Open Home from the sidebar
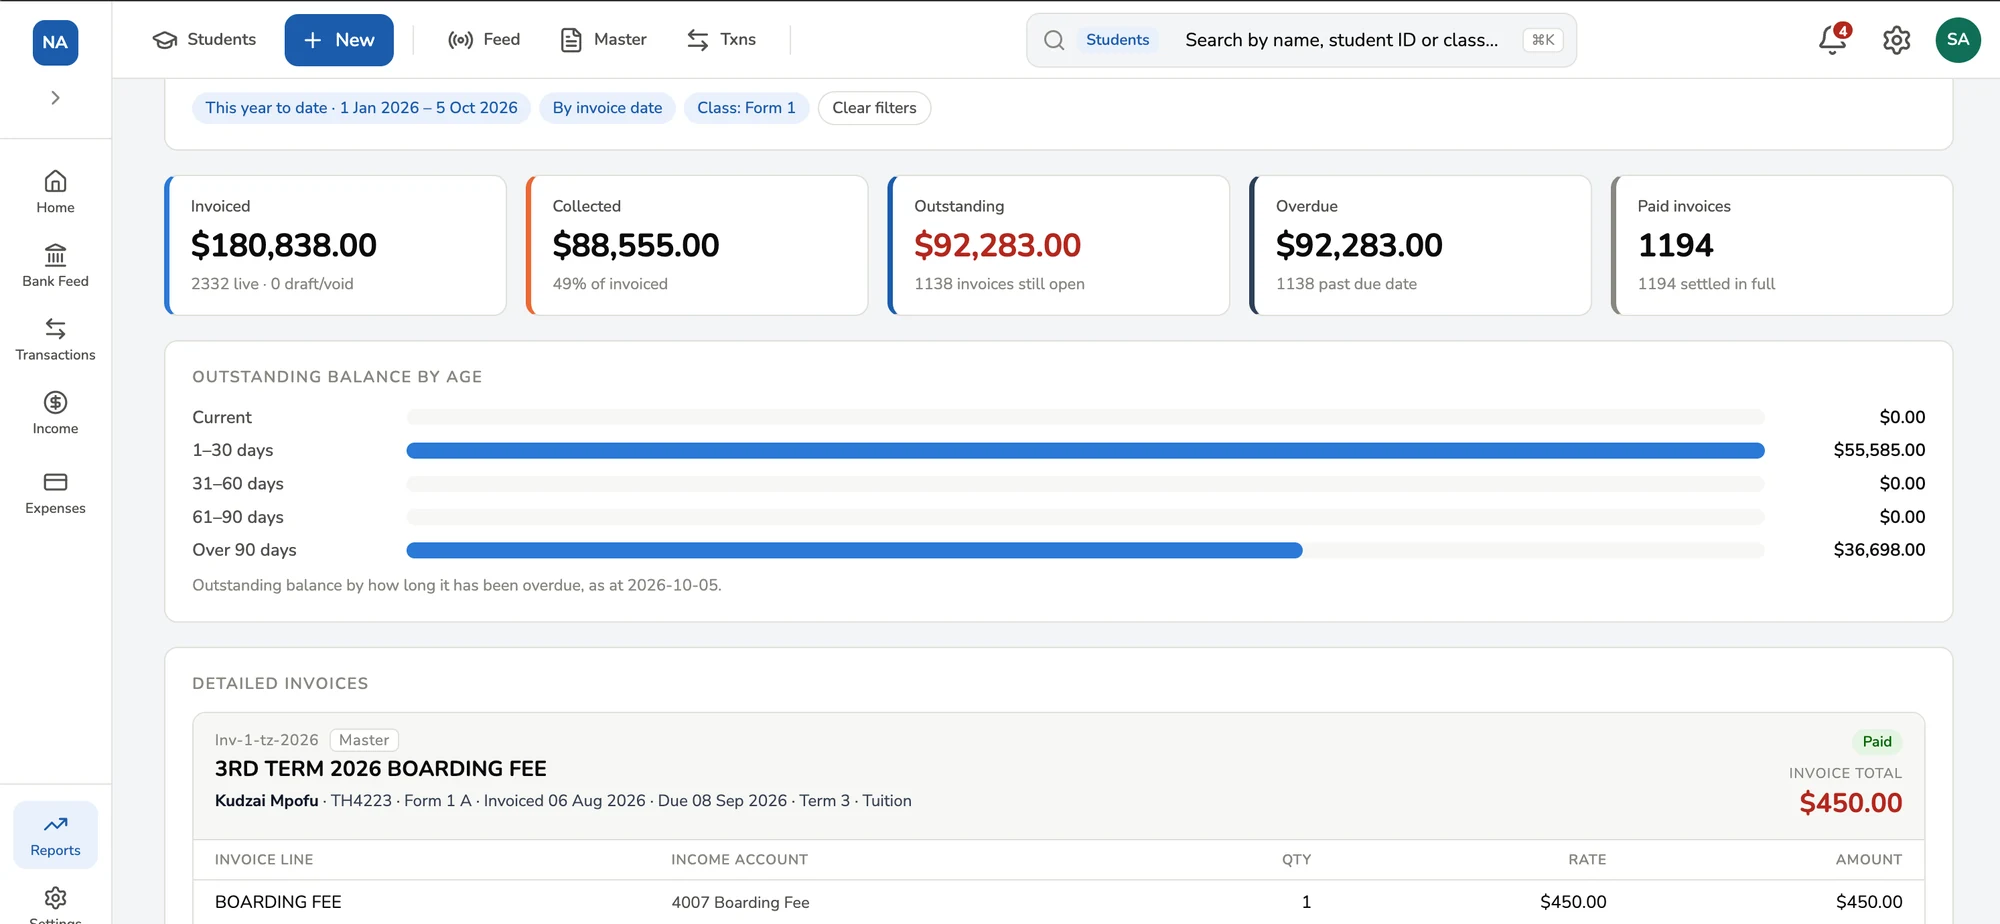The height and width of the screenshot is (924, 2000). point(55,192)
